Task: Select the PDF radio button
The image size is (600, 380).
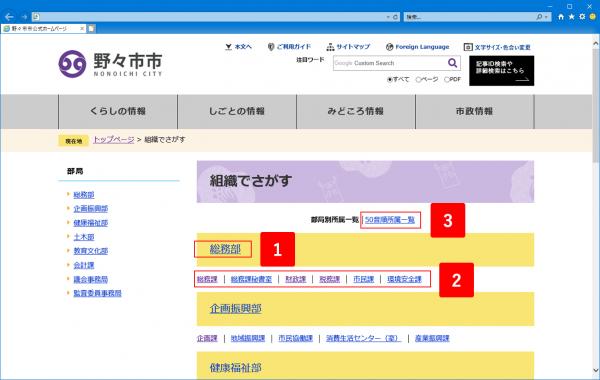Action: [x=447, y=80]
